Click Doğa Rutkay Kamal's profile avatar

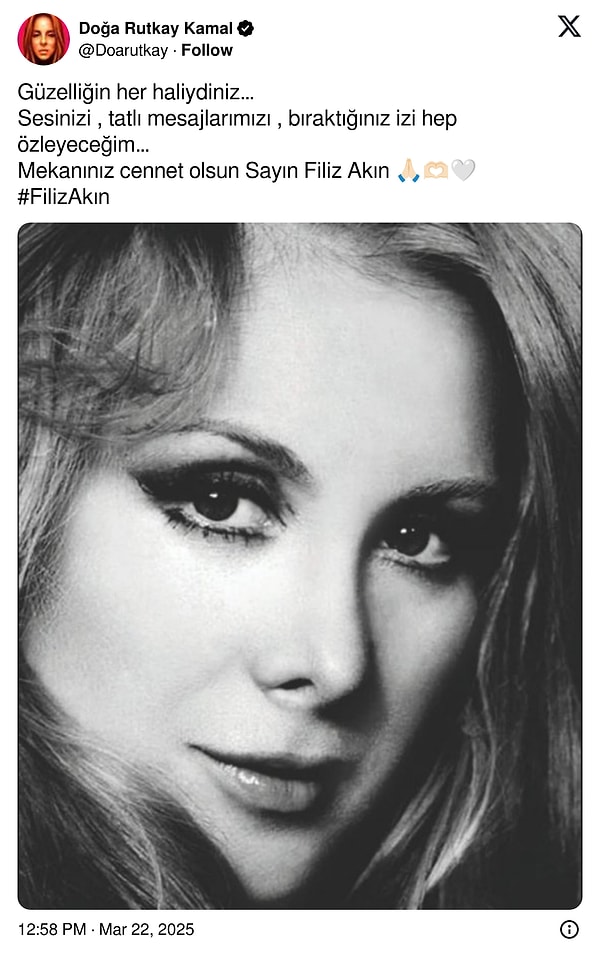pos(43,39)
